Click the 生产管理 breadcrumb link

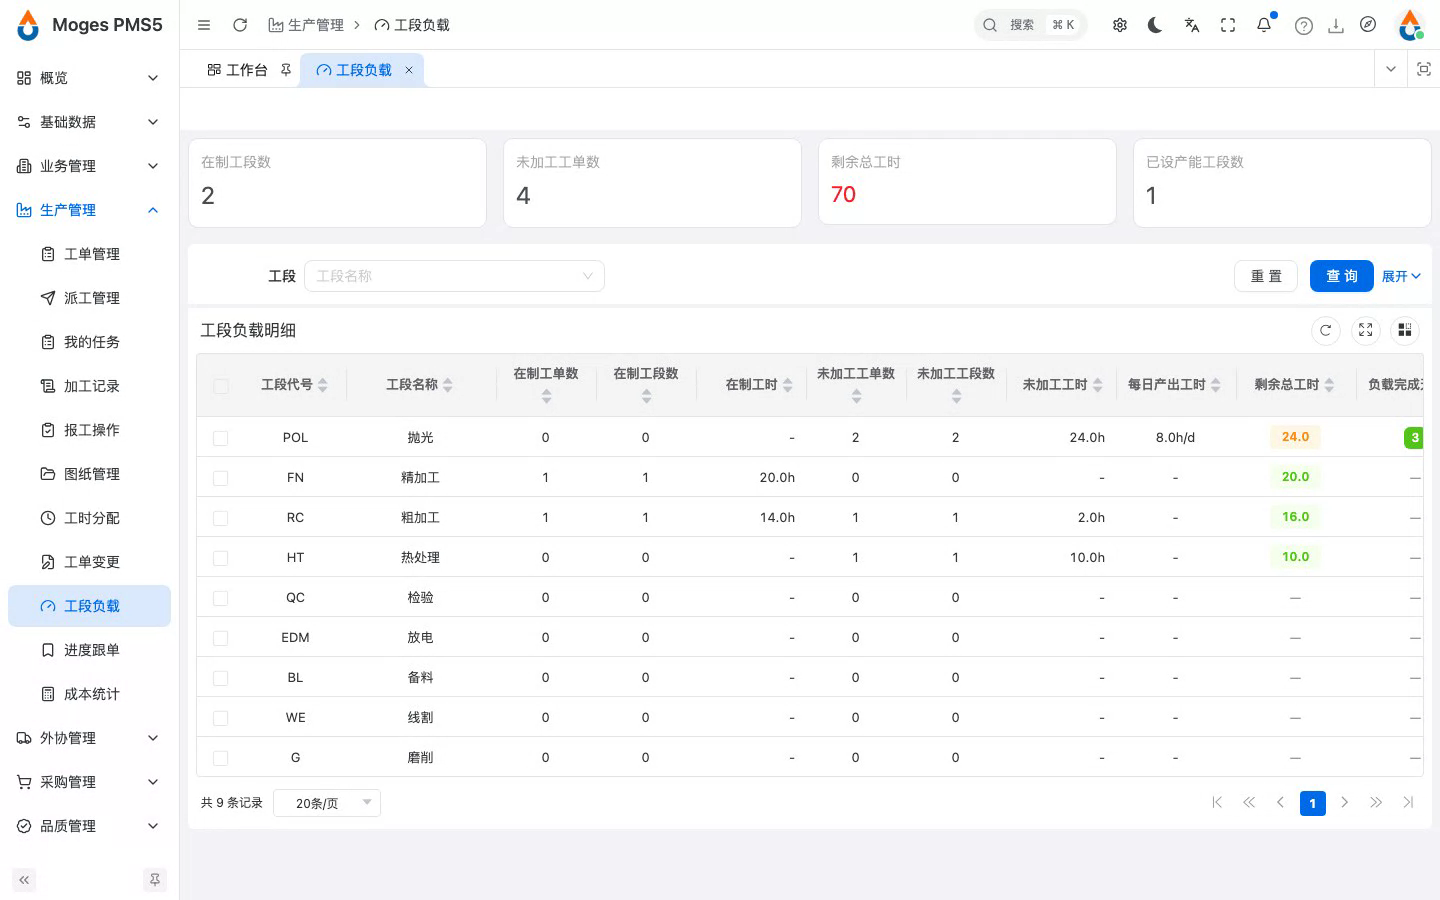306,25
